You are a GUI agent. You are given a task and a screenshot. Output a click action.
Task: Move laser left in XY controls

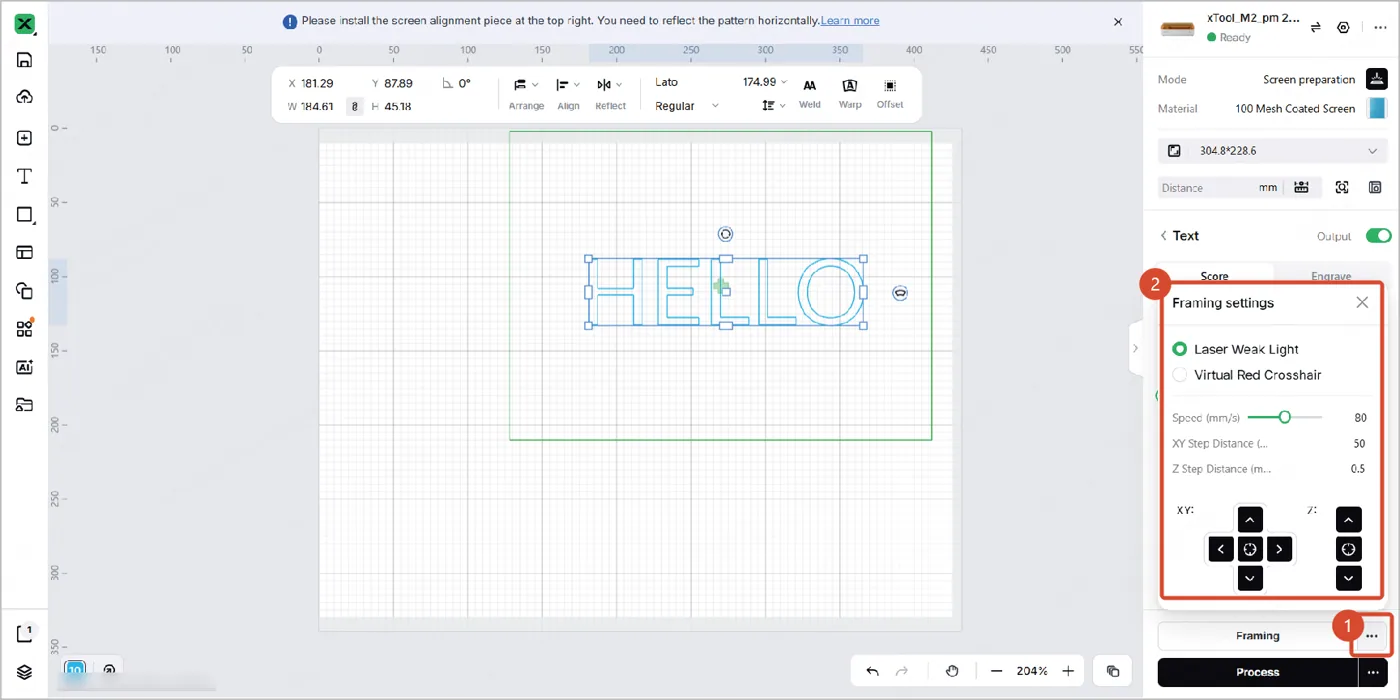(1221, 549)
